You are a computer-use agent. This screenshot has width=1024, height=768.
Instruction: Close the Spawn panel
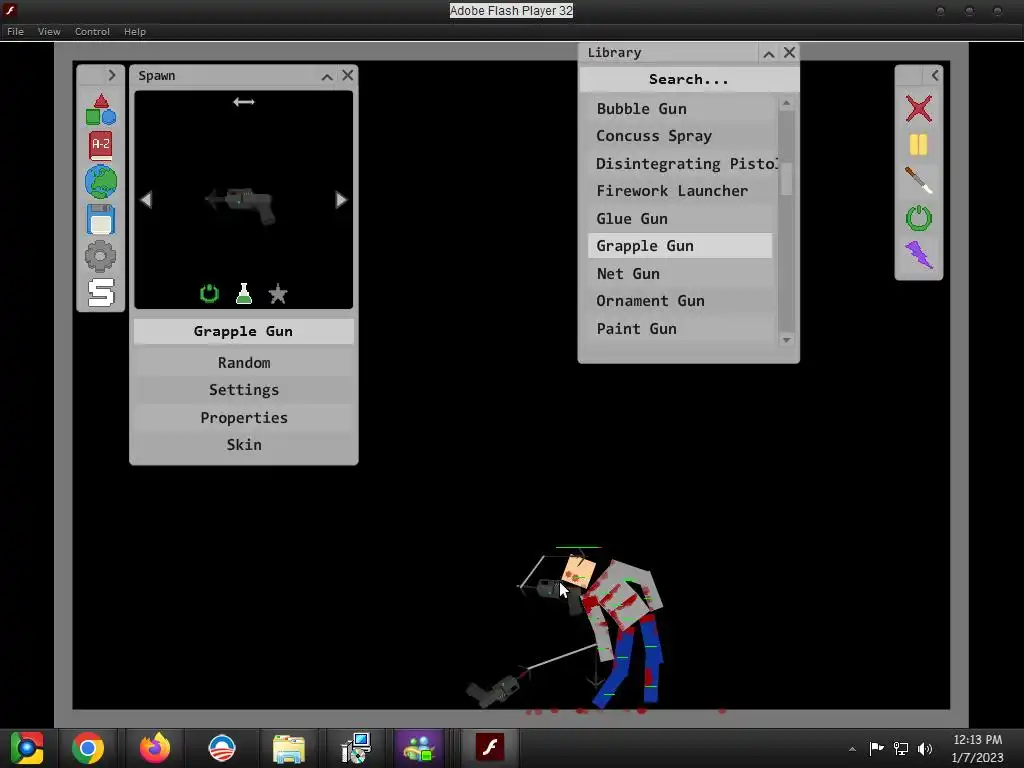(347, 76)
